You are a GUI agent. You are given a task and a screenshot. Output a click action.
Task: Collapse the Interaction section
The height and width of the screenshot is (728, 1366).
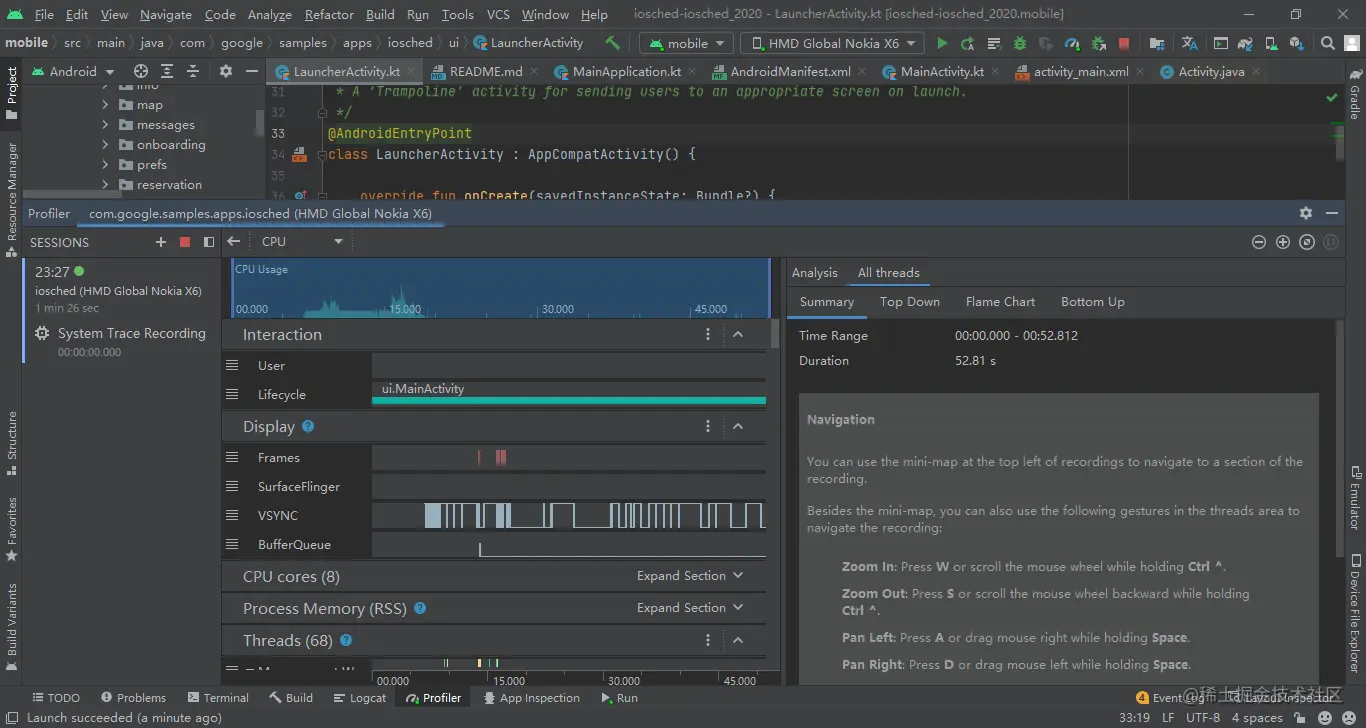point(738,334)
